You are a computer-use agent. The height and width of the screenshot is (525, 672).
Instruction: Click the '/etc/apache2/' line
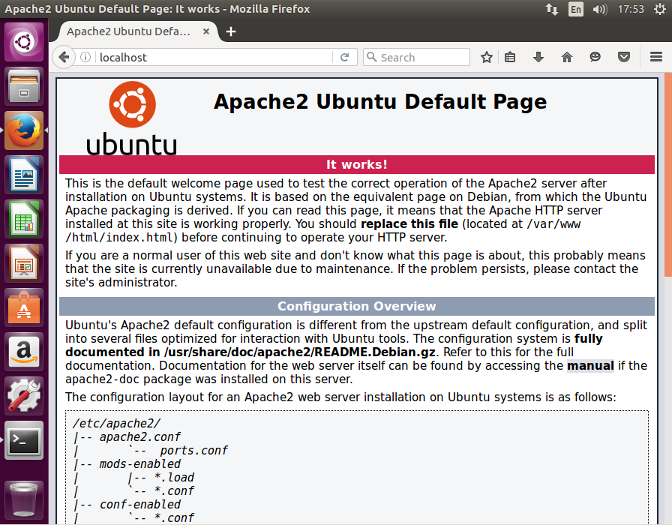pos(116,423)
